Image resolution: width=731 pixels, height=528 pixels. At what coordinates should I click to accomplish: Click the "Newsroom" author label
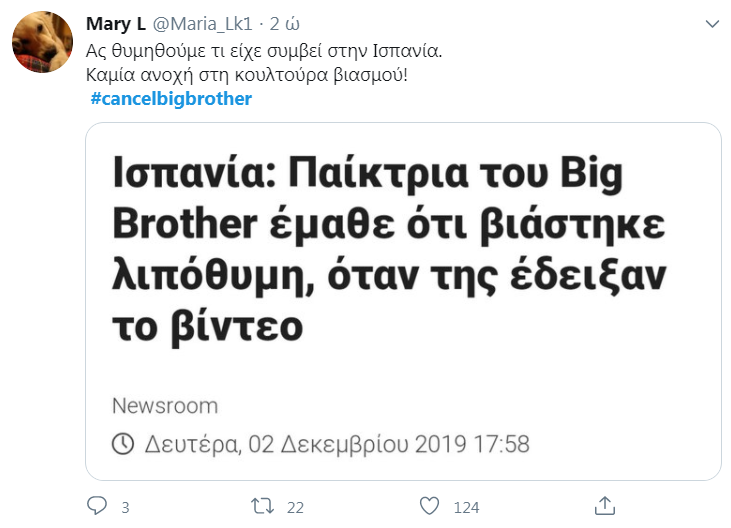click(x=164, y=406)
